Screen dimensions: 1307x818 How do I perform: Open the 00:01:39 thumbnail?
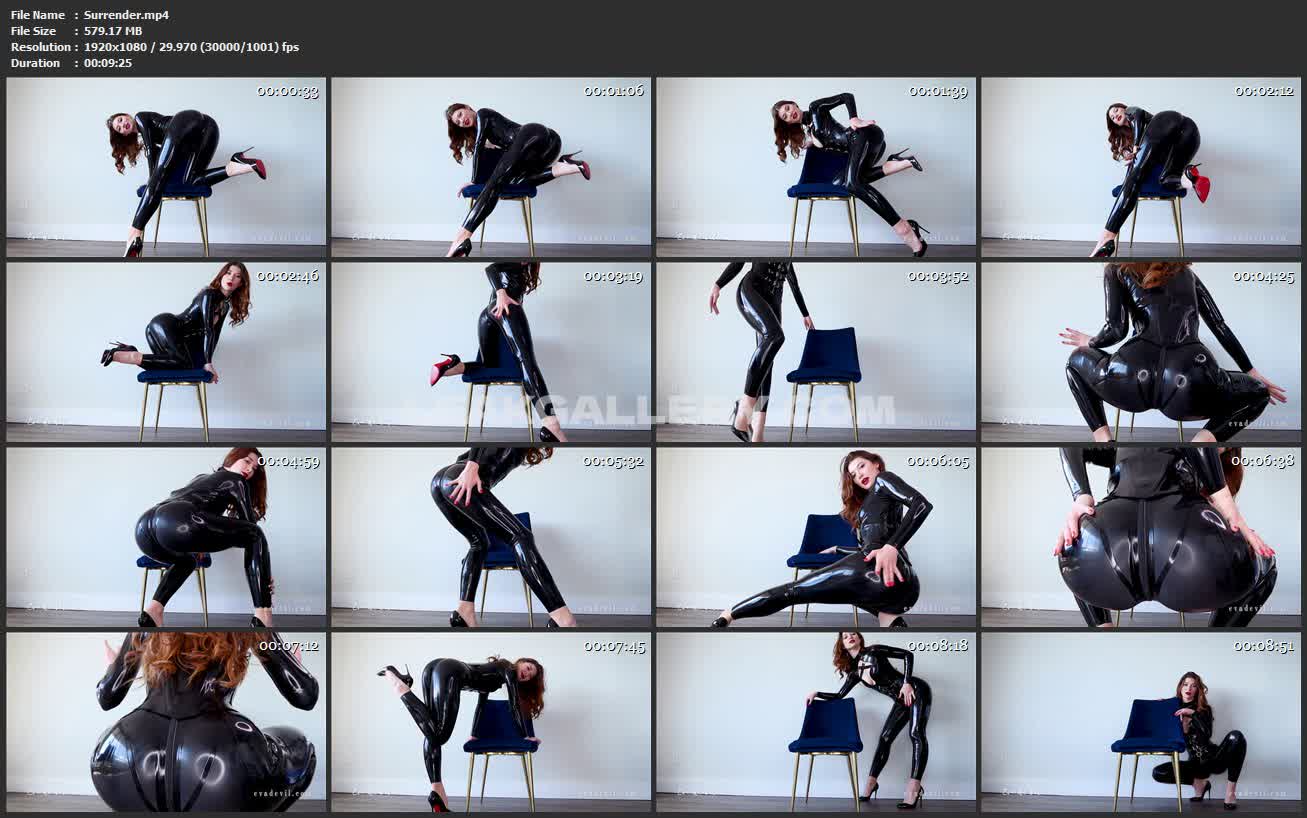click(x=816, y=168)
